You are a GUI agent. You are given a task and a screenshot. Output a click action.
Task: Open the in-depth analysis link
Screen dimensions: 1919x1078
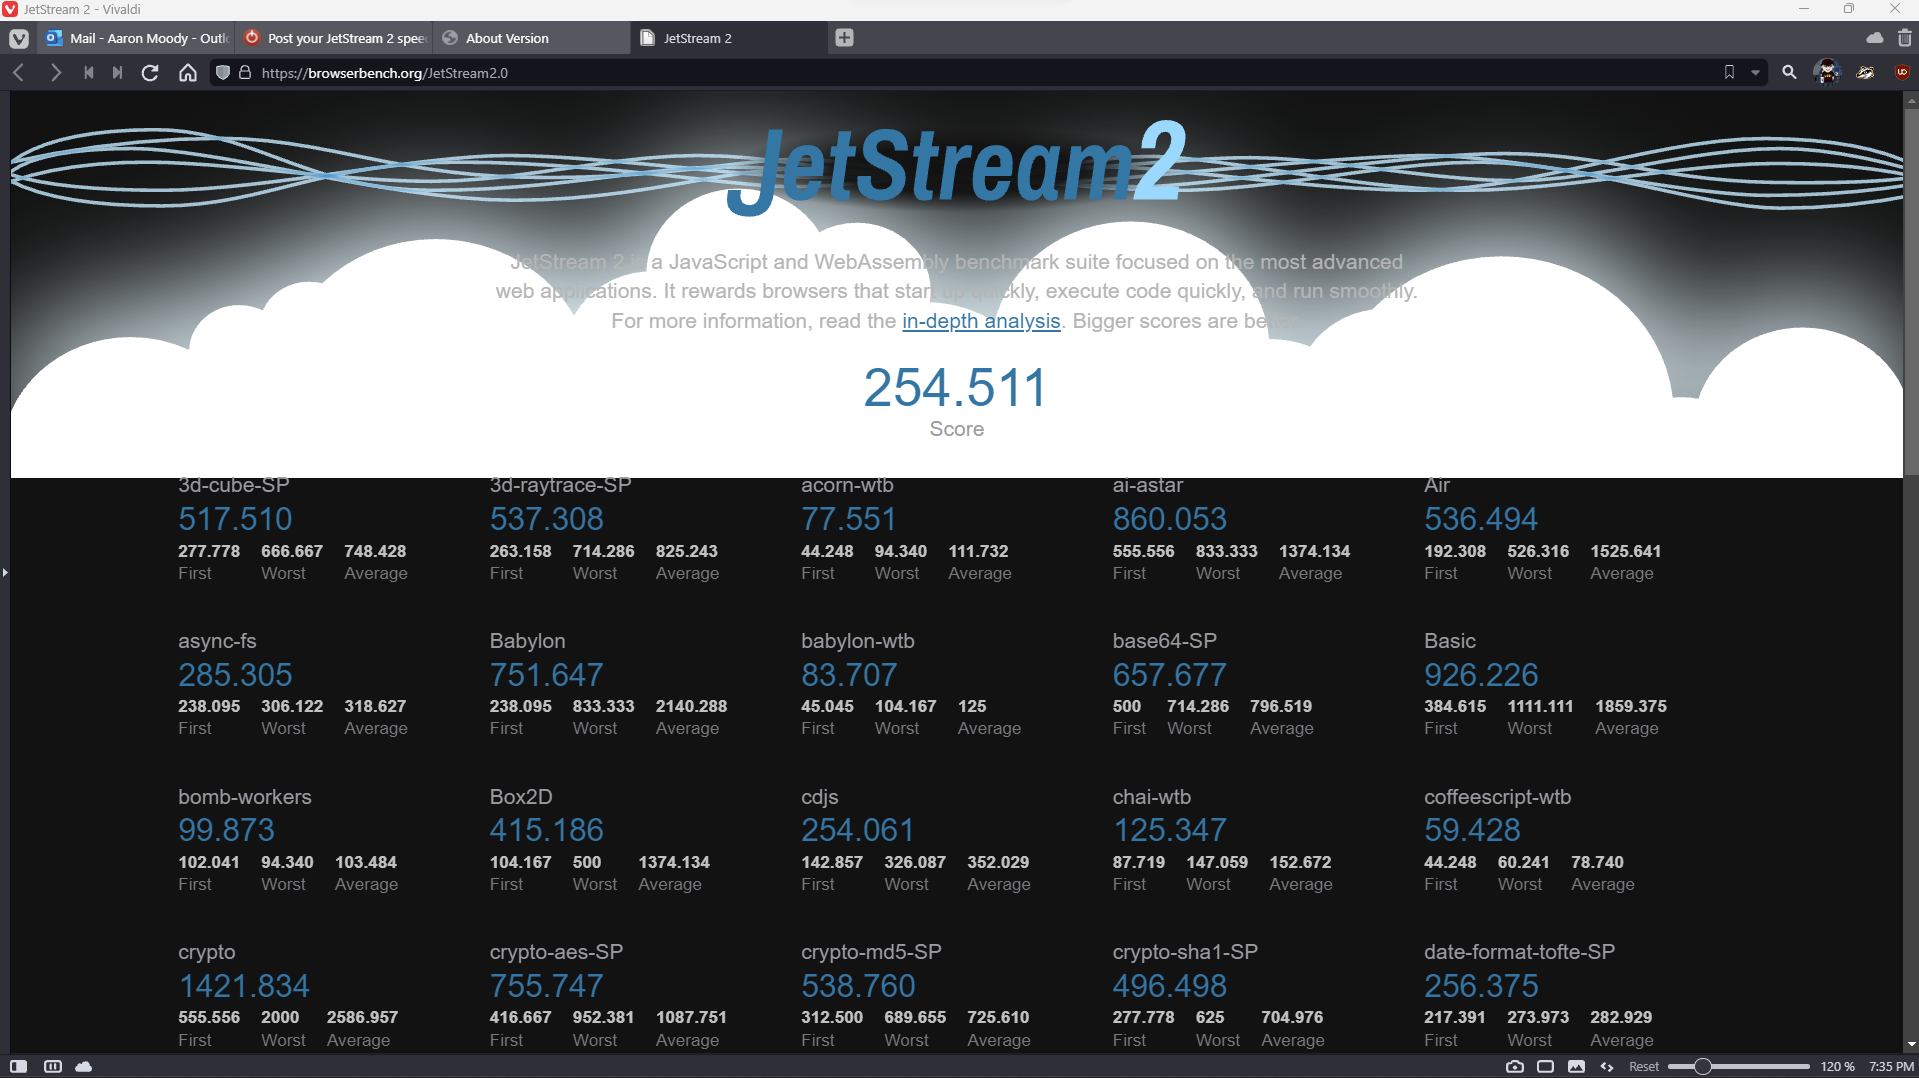coord(981,321)
